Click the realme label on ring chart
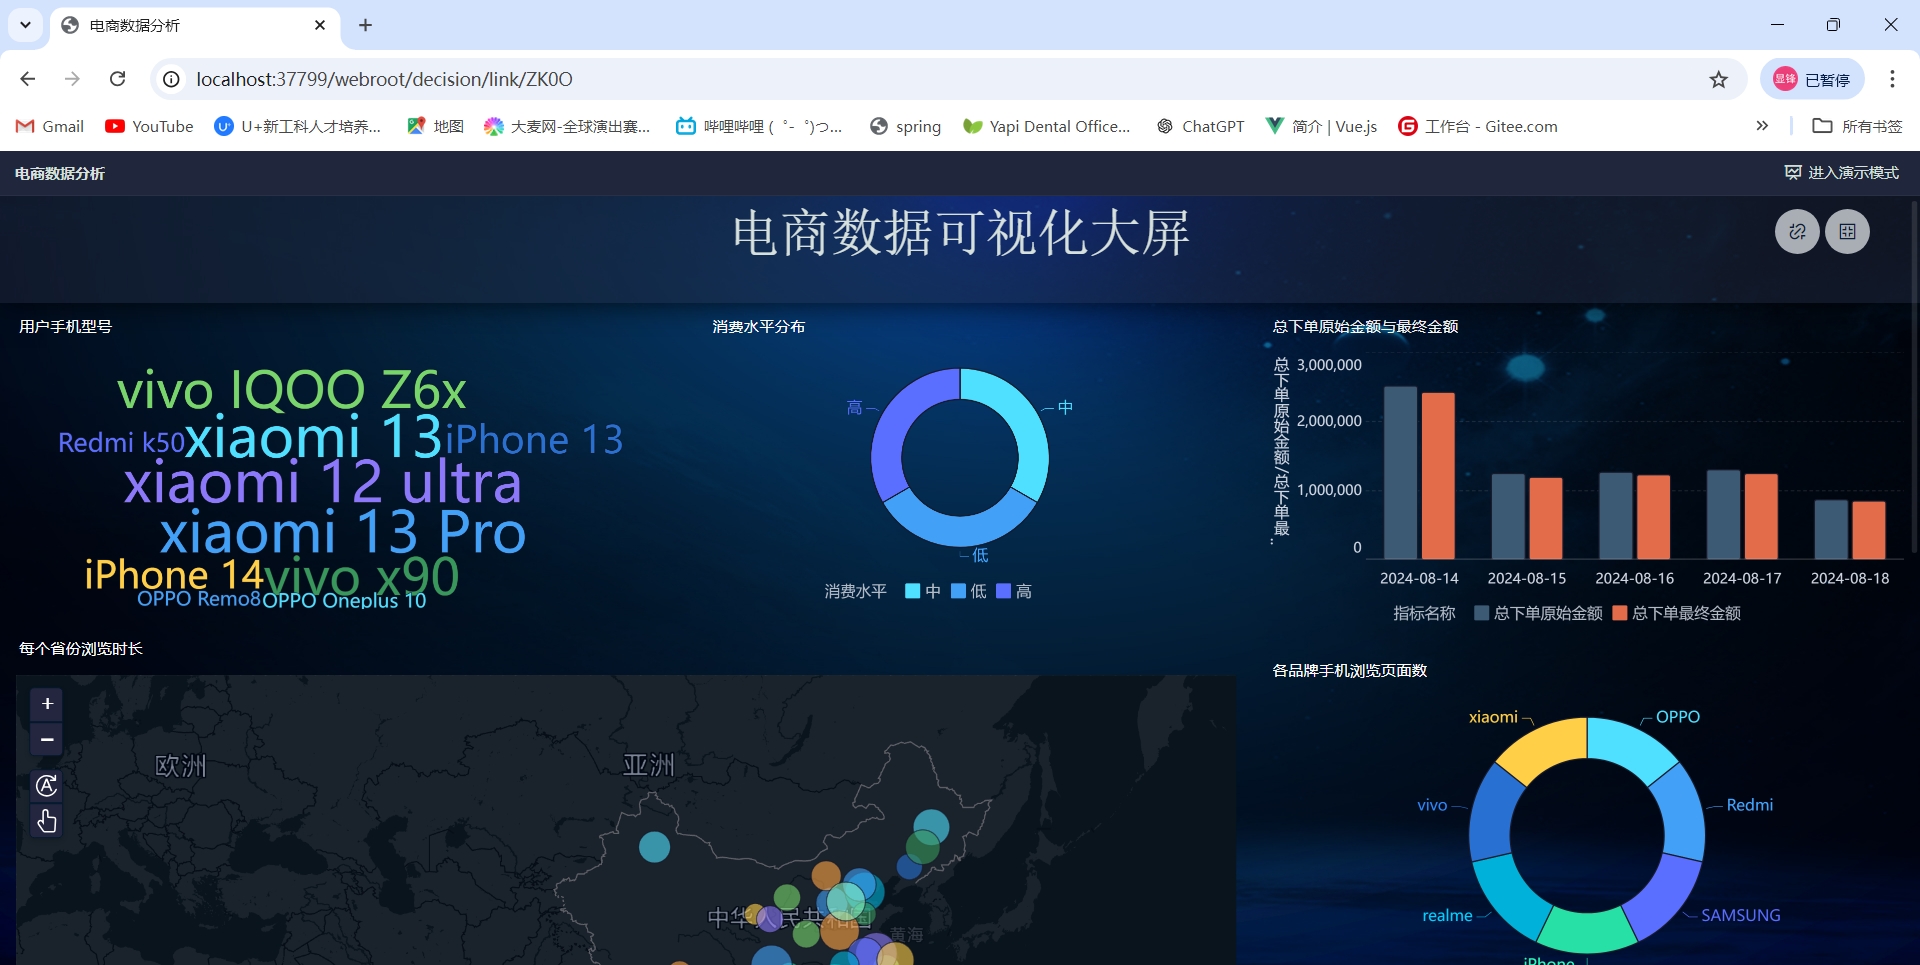The height and width of the screenshot is (965, 1920). pyautogui.click(x=1447, y=915)
